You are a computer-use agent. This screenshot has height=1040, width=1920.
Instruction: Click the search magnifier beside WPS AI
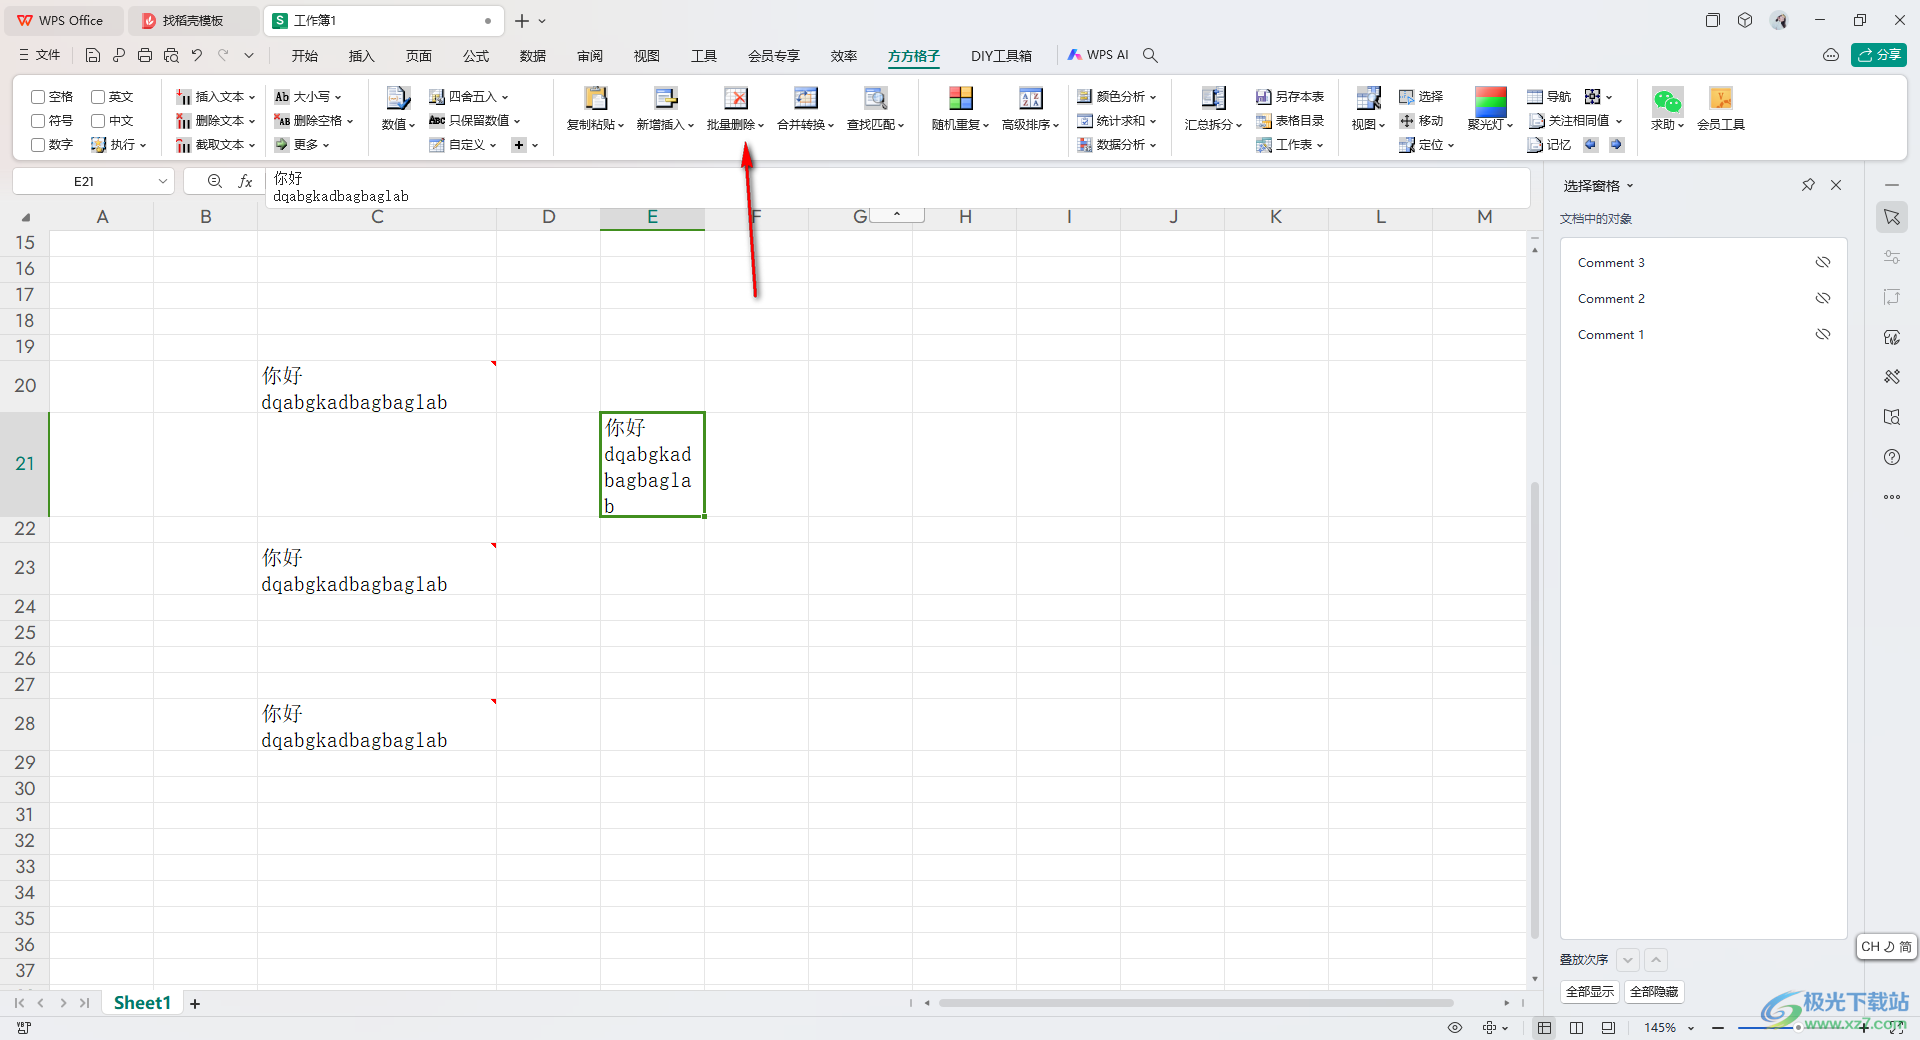pyautogui.click(x=1150, y=56)
